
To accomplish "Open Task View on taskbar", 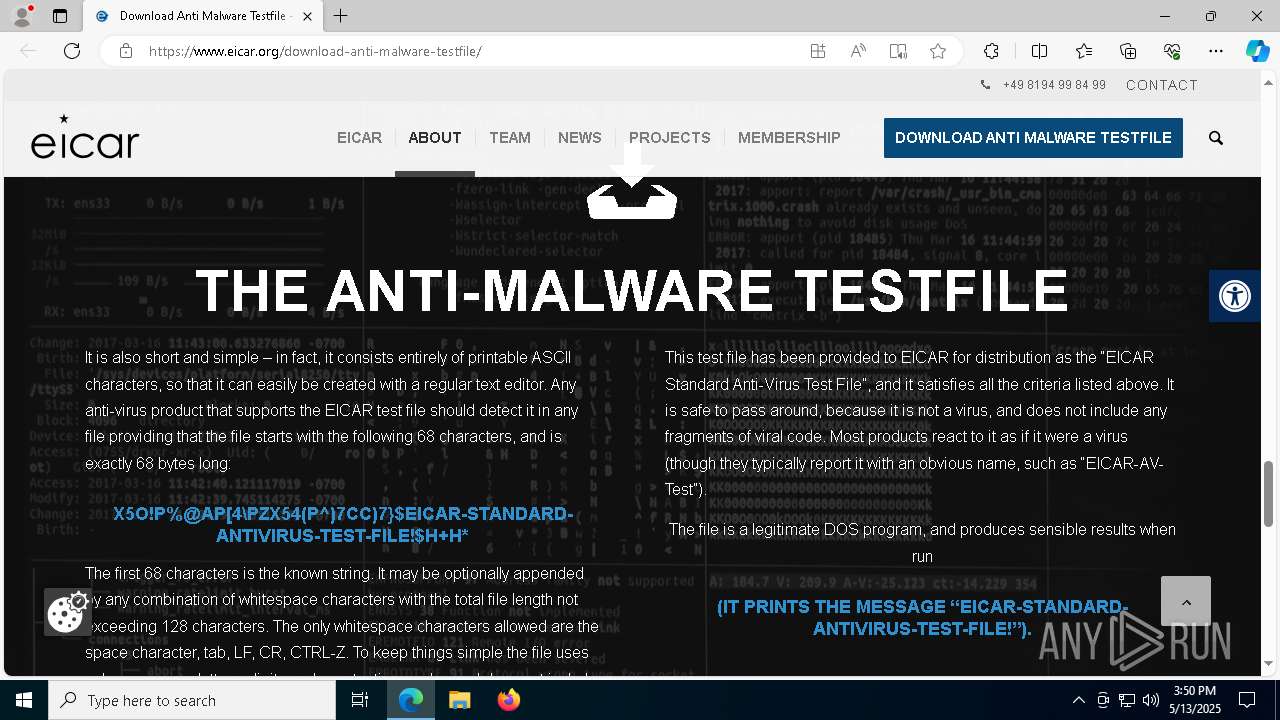I will (x=360, y=700).
